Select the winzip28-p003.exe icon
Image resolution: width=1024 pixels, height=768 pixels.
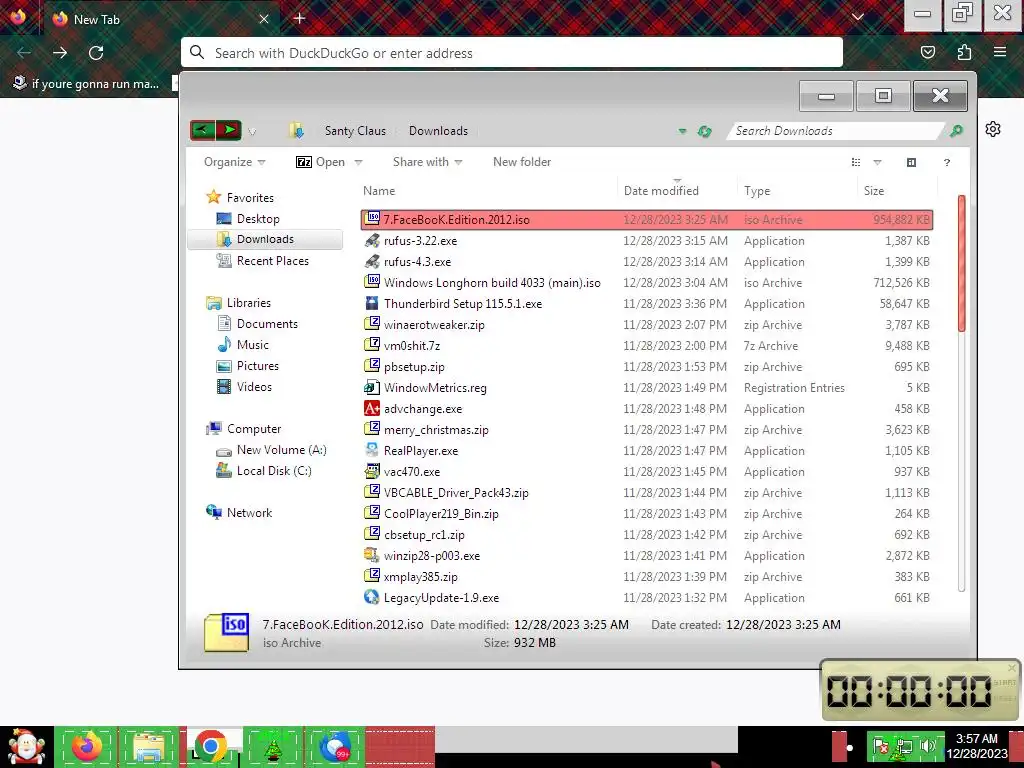click(372, 555)
